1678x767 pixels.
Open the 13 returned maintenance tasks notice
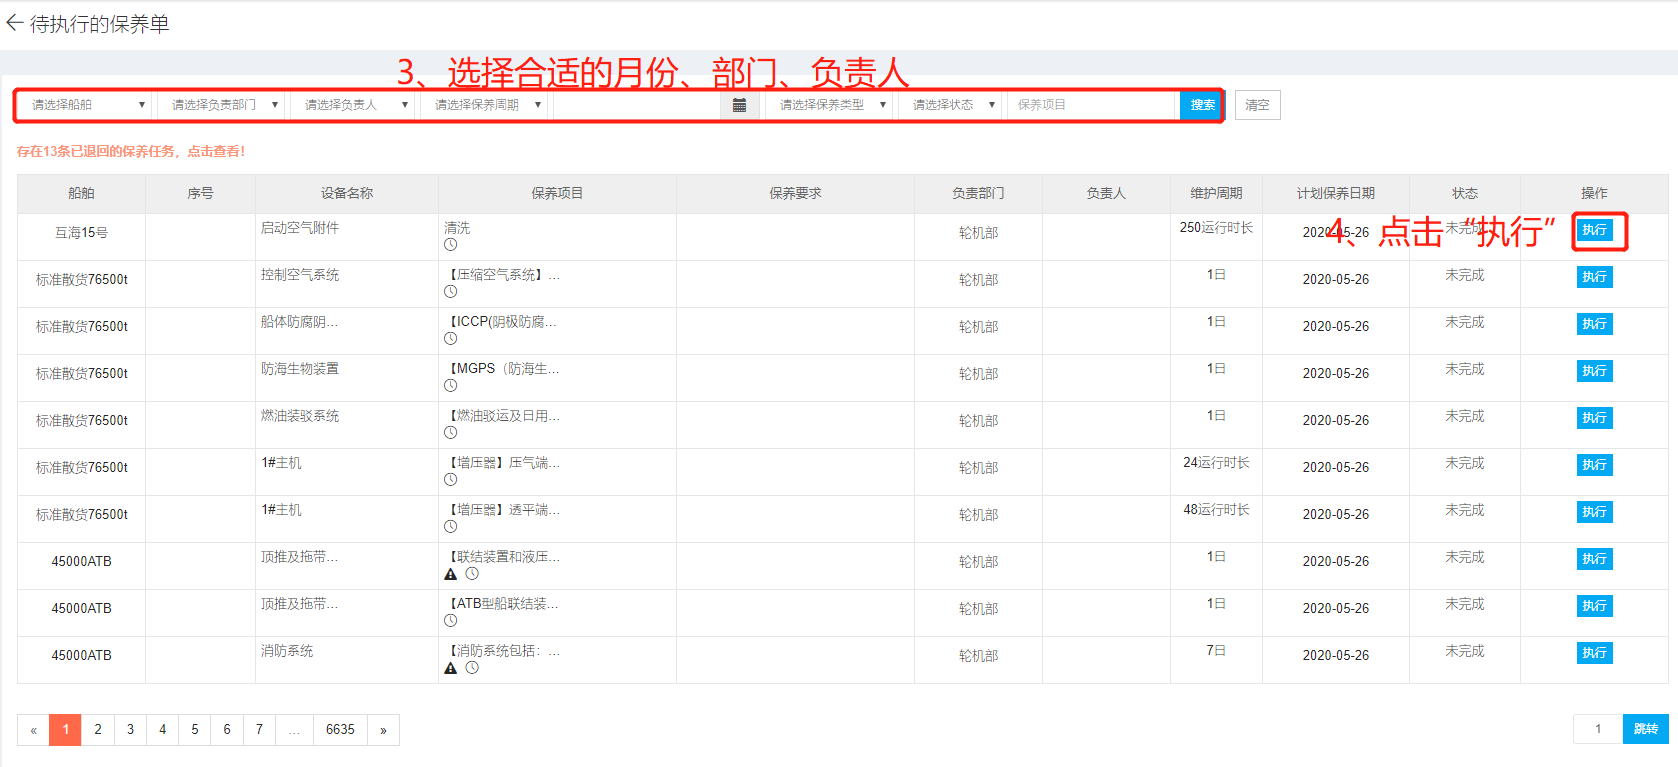(131, 151)
